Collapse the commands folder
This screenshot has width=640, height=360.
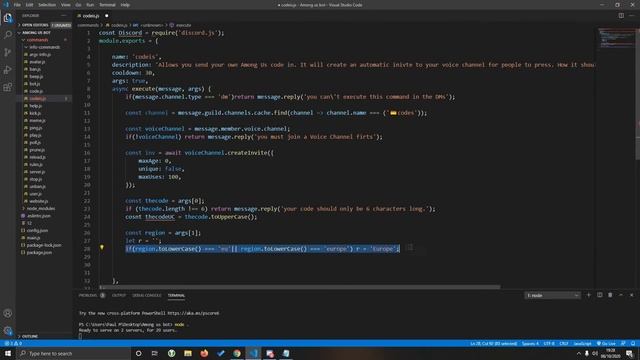[37, 40]
